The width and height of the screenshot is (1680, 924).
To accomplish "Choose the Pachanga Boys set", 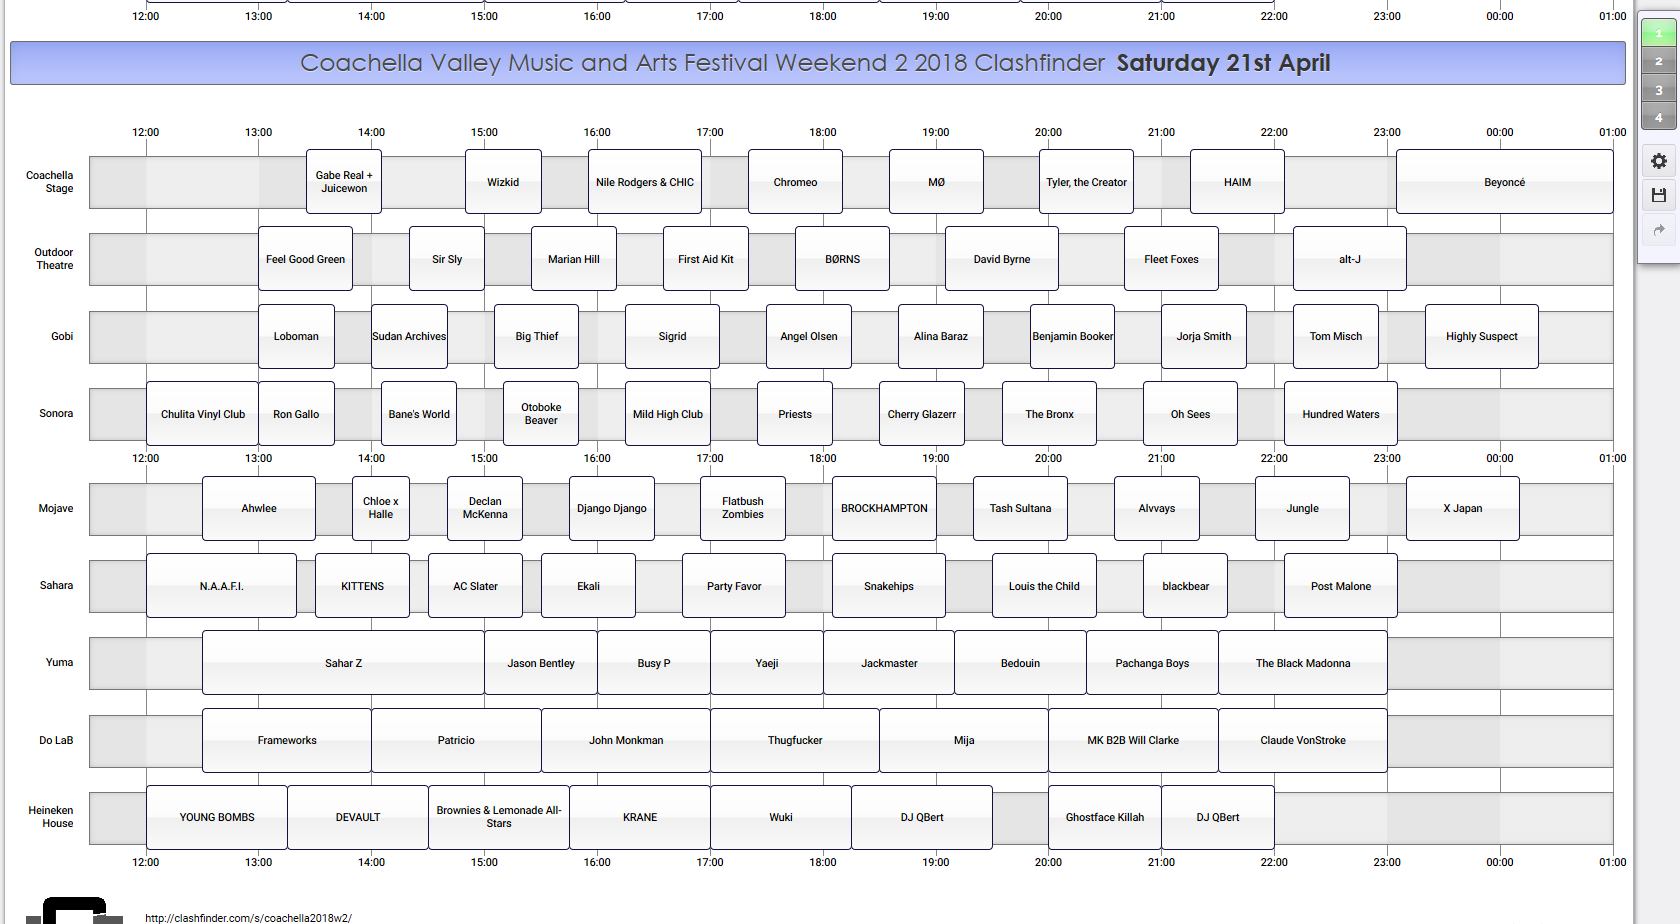I will coord(1152,663).
